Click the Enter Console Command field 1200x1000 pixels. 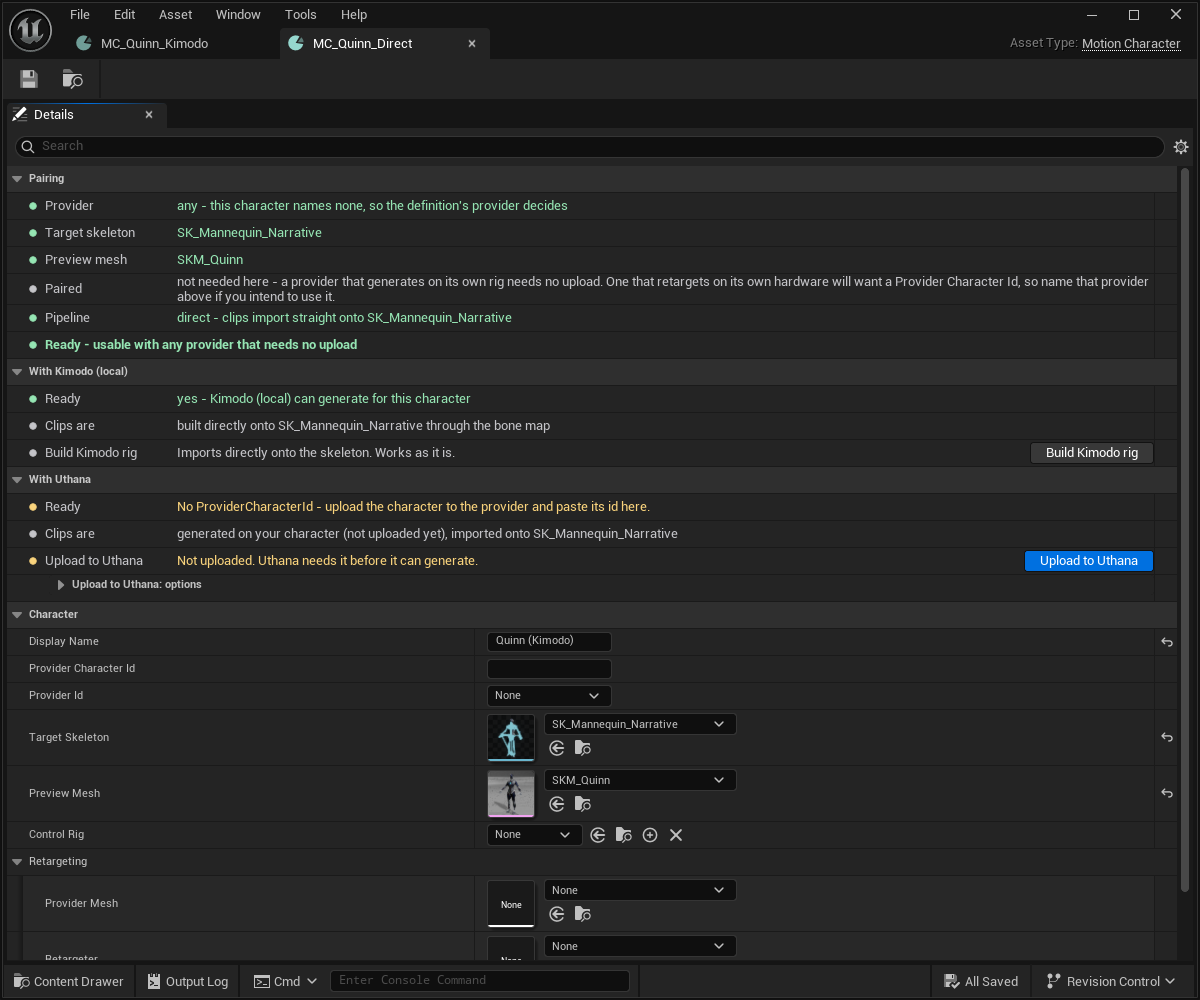[480, 981]
